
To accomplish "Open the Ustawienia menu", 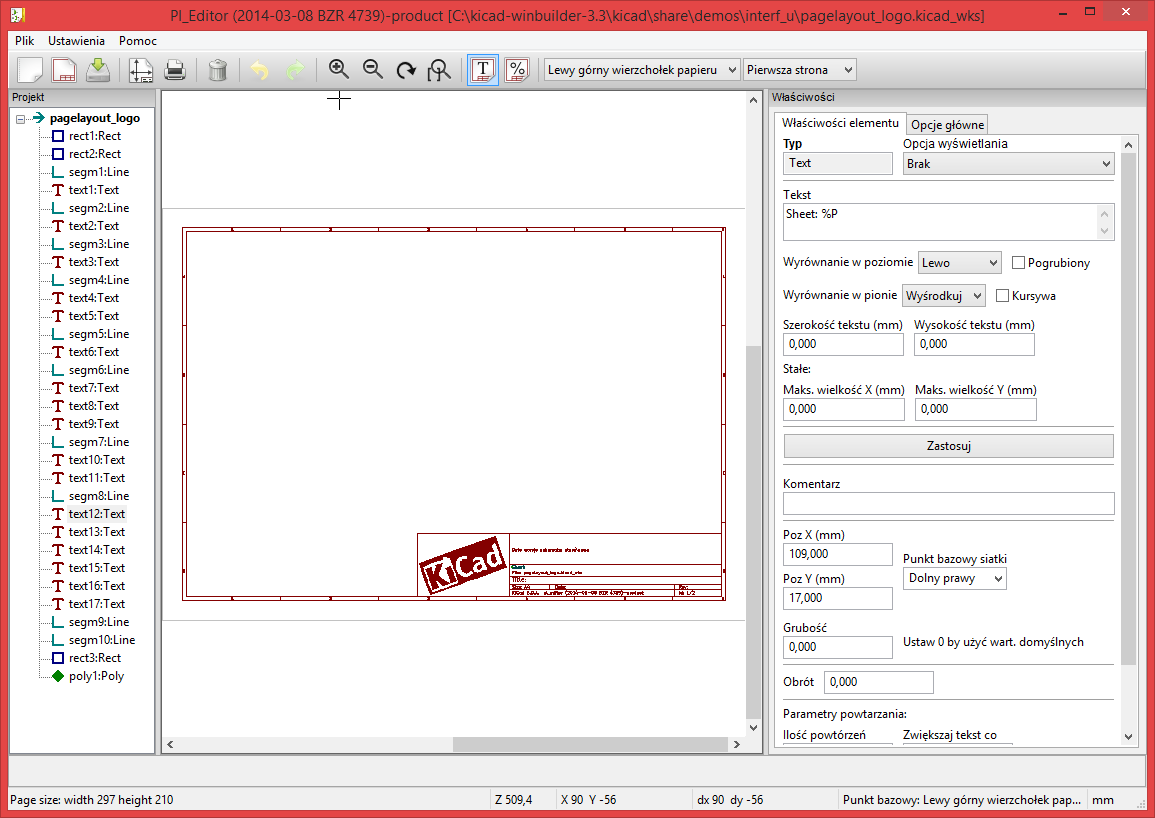I will pyautogui.click(x=76, y=41).
